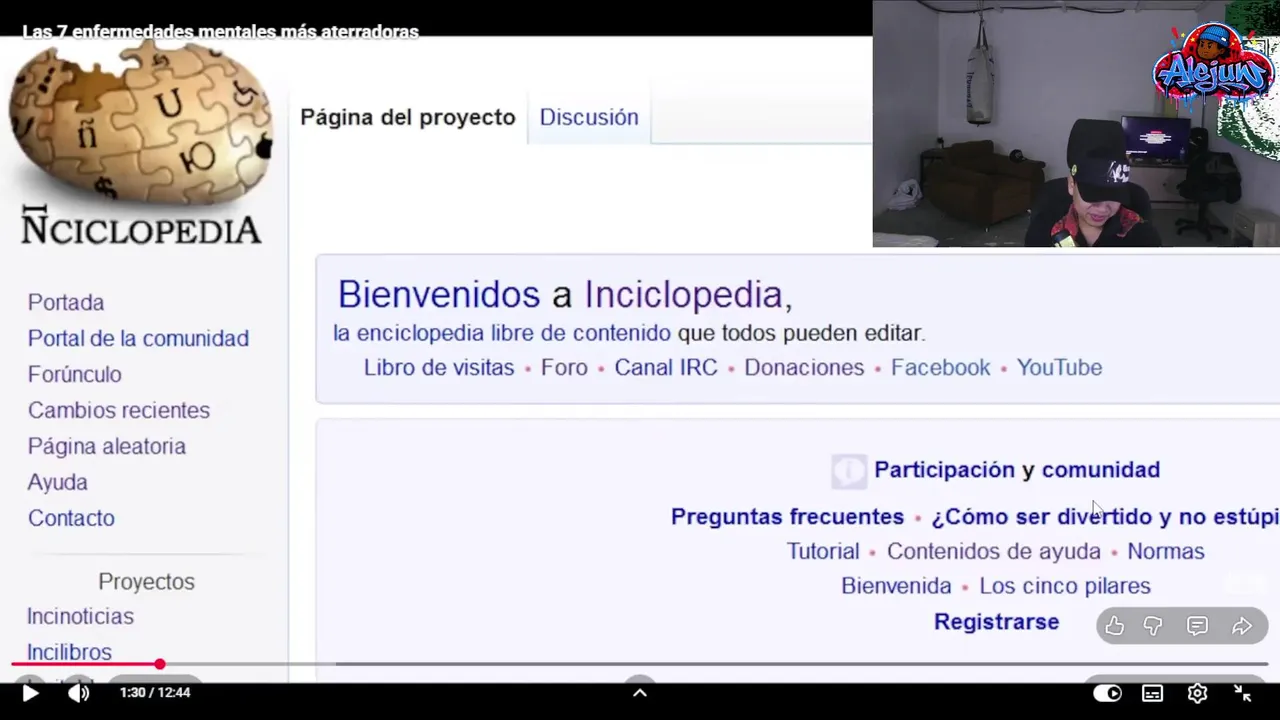The image size is (1280, 720).
Task: Open Preguntas frecuentes
Action: pyautogui.click(x=787, y=516)
